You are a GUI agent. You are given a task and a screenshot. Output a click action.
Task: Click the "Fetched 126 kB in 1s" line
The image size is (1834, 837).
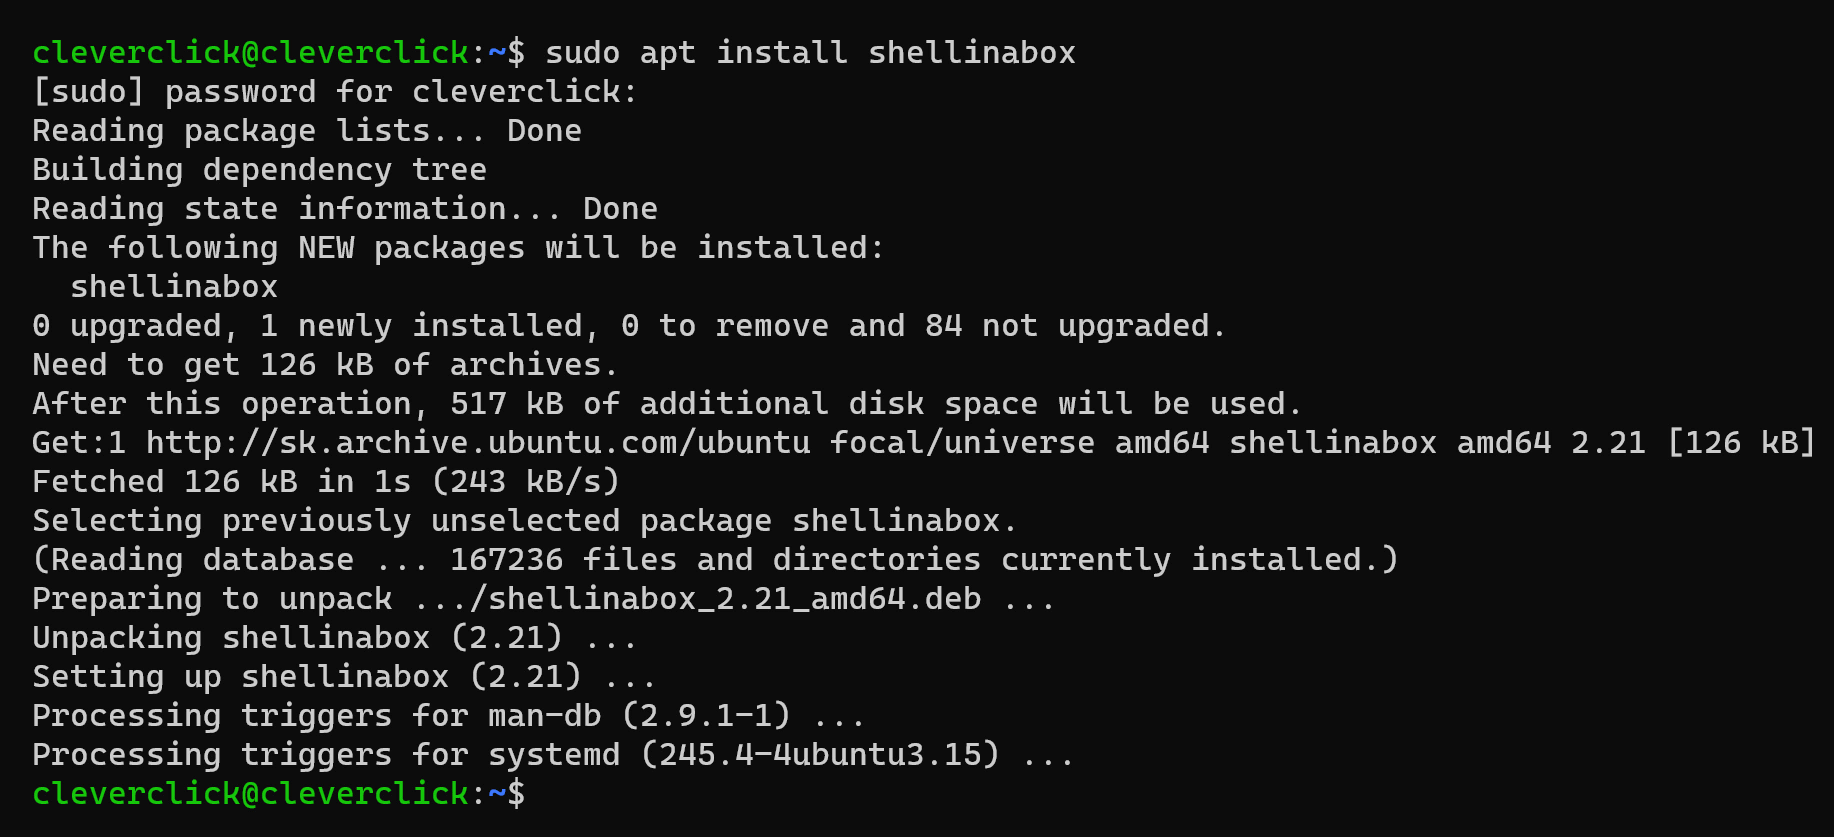(x=325, y=482)
